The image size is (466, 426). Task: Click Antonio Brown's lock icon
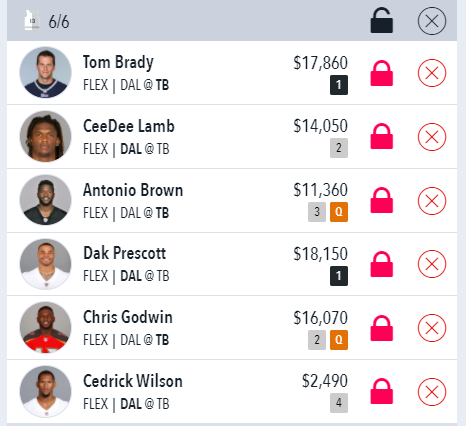(382, 200)
